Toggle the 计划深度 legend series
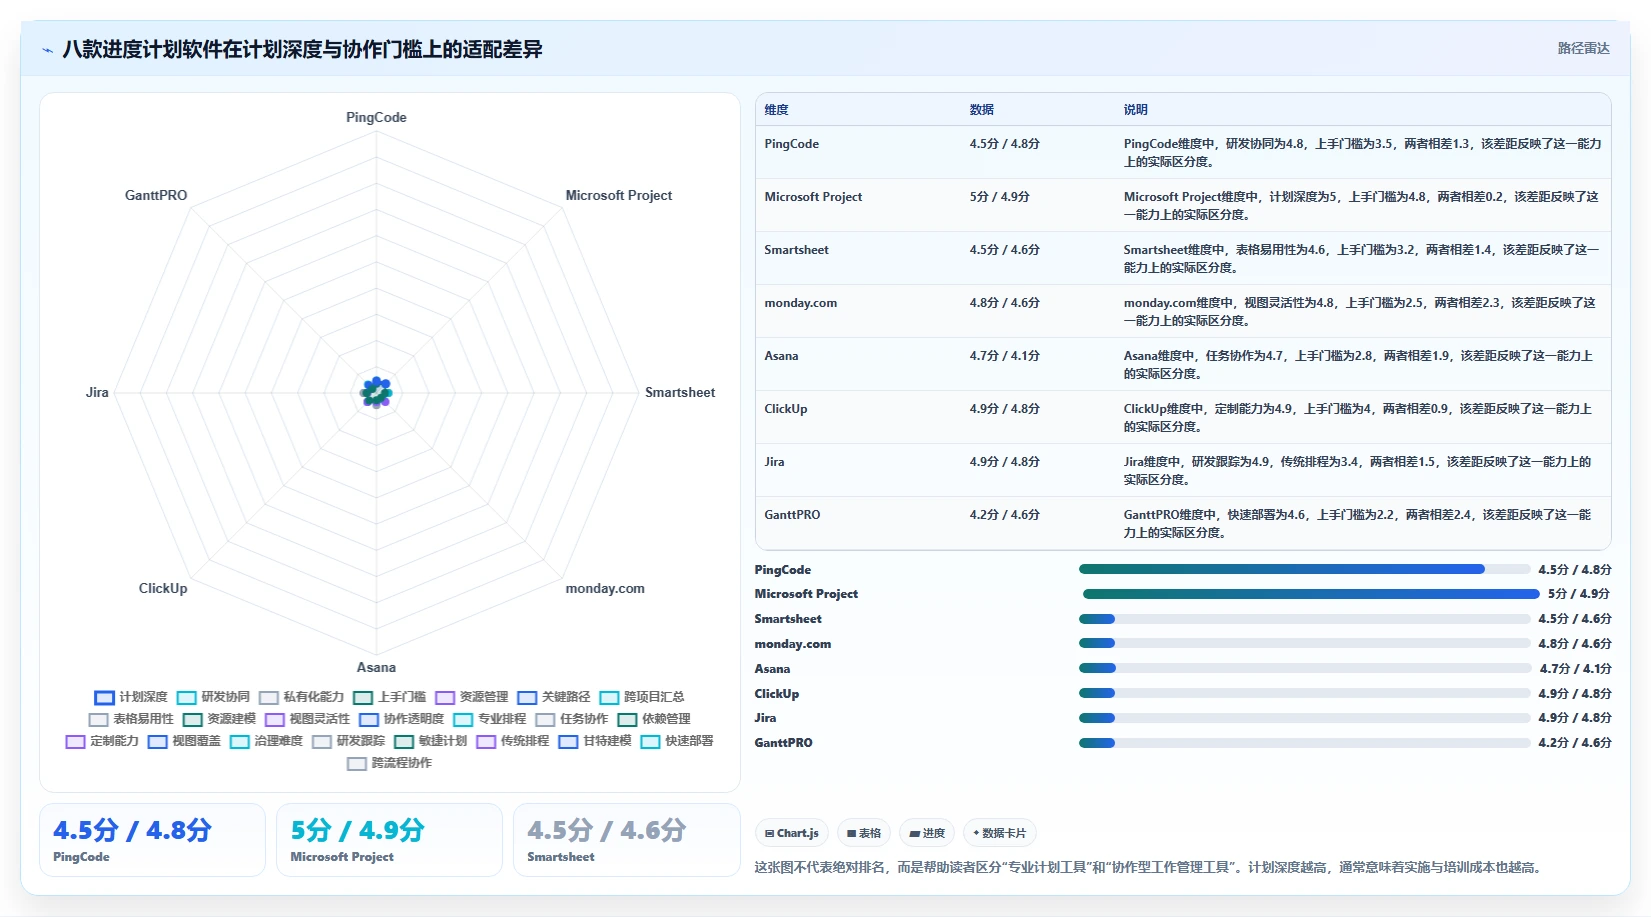The image size is (1651, 917). (131, 697)
